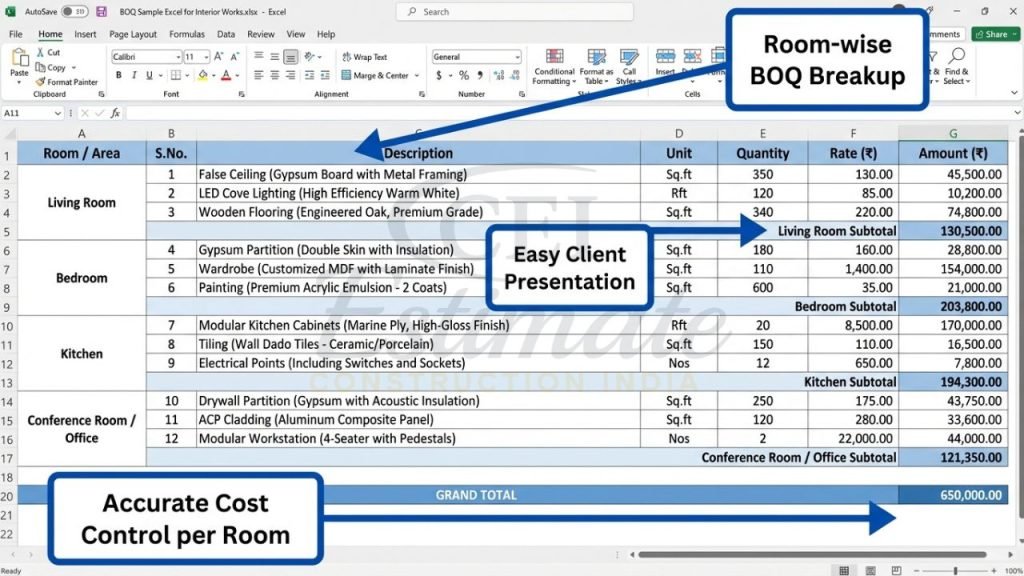
Task: Click Accounting Number Format dollar icon
Action: (x=439, y=76)
